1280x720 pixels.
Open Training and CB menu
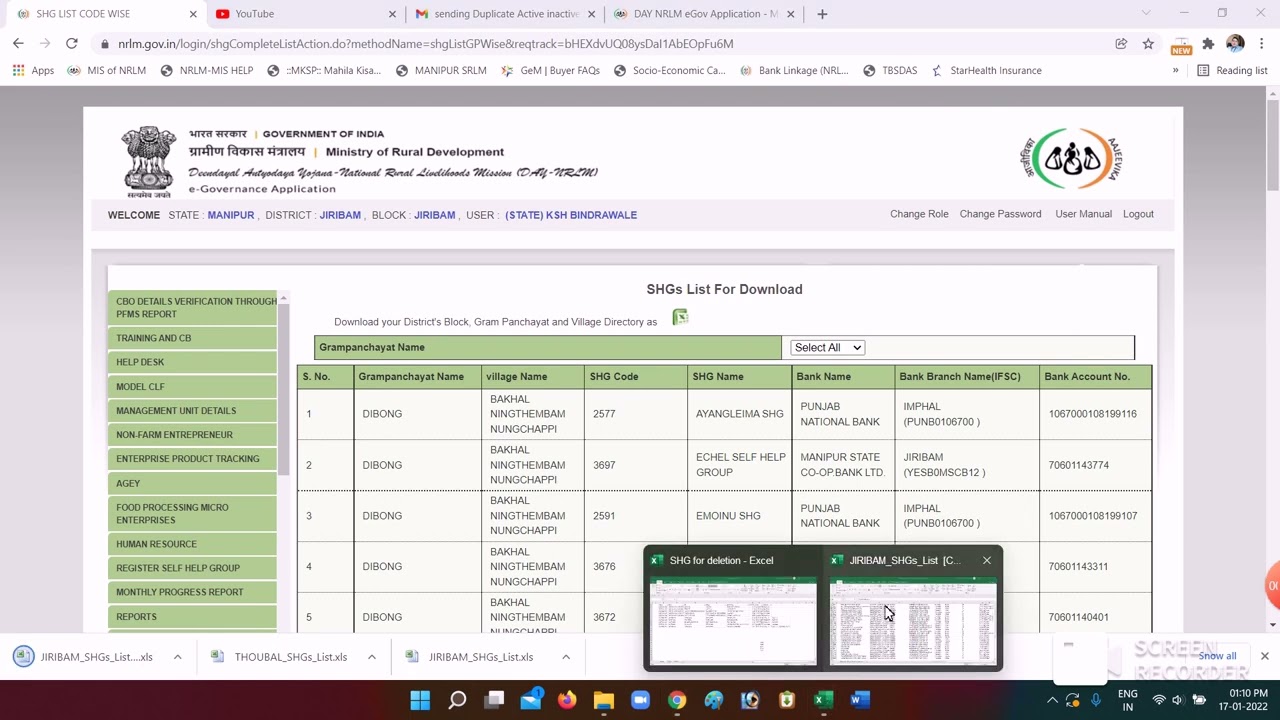(x=192, y=338)
